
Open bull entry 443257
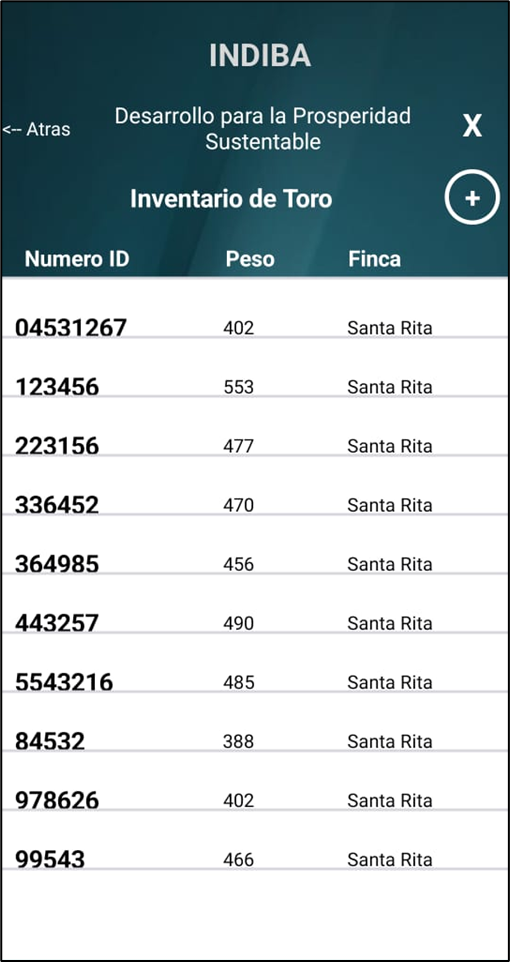click(x=255, y=615)
